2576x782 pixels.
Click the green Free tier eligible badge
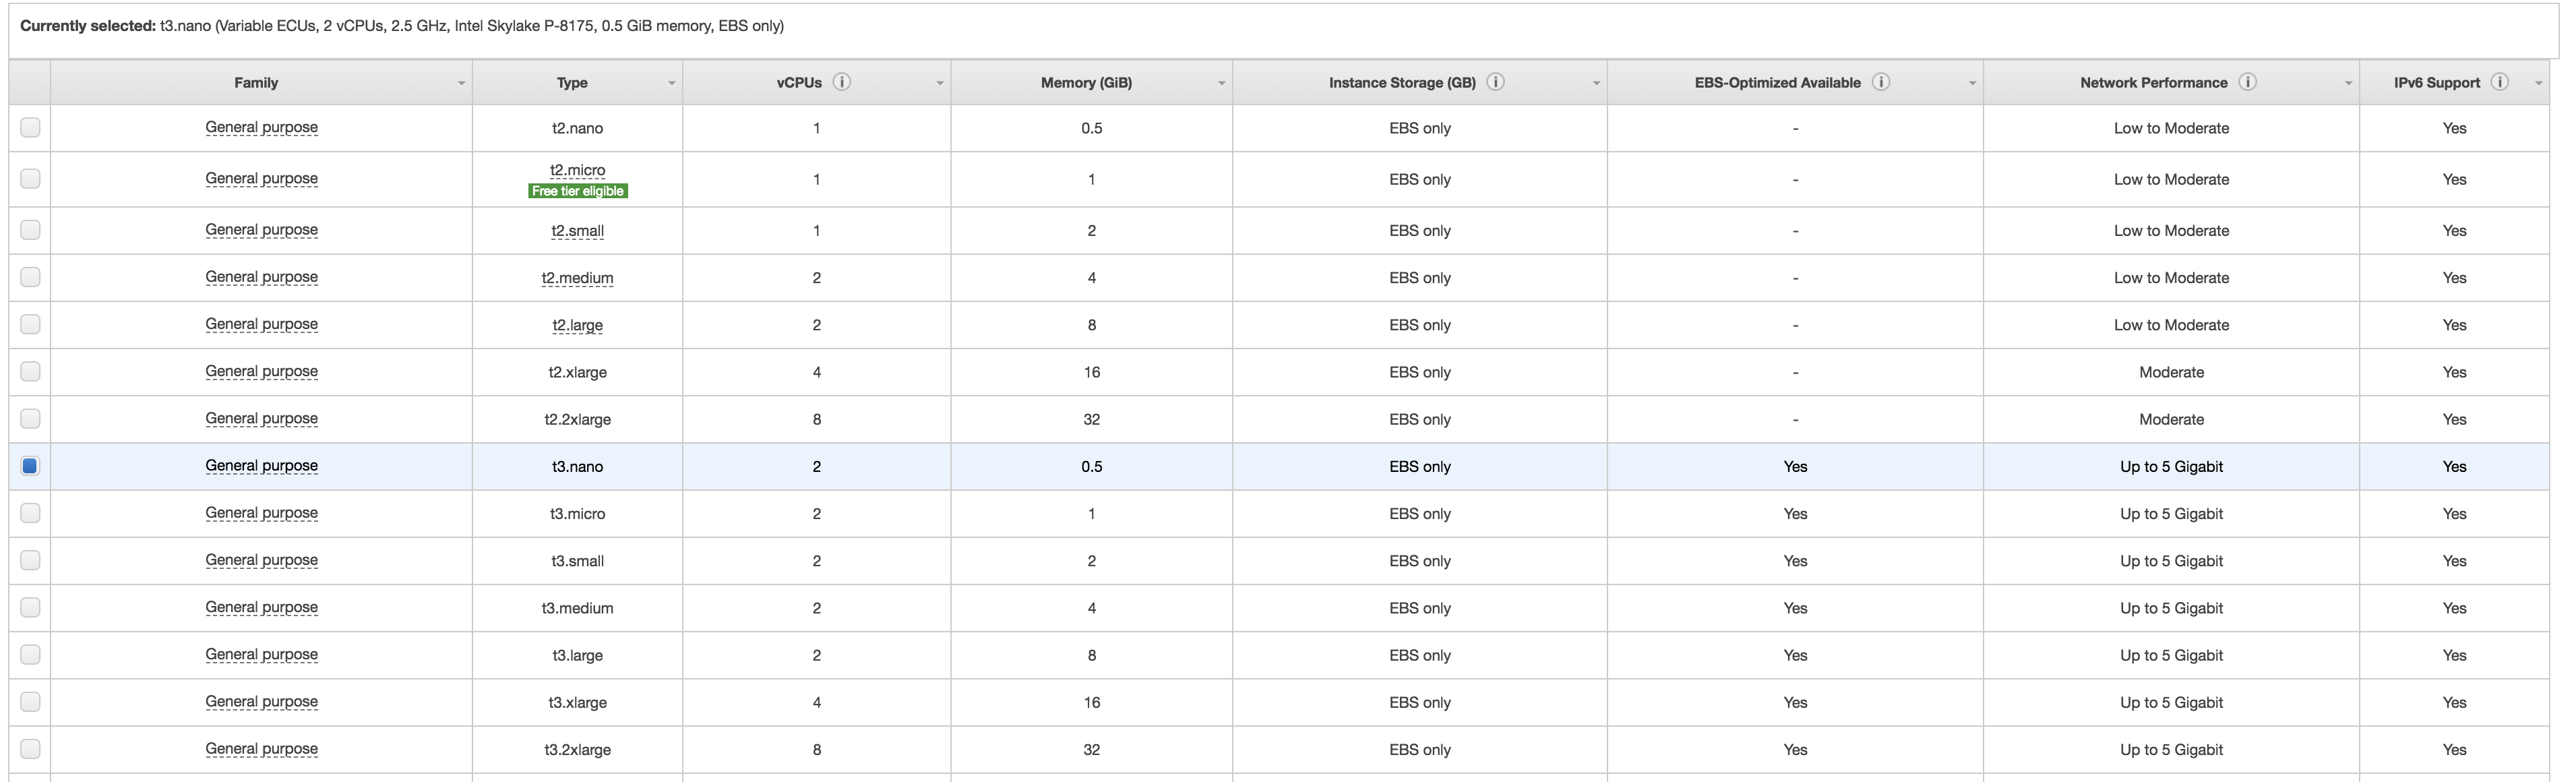(x=578, y=190)
